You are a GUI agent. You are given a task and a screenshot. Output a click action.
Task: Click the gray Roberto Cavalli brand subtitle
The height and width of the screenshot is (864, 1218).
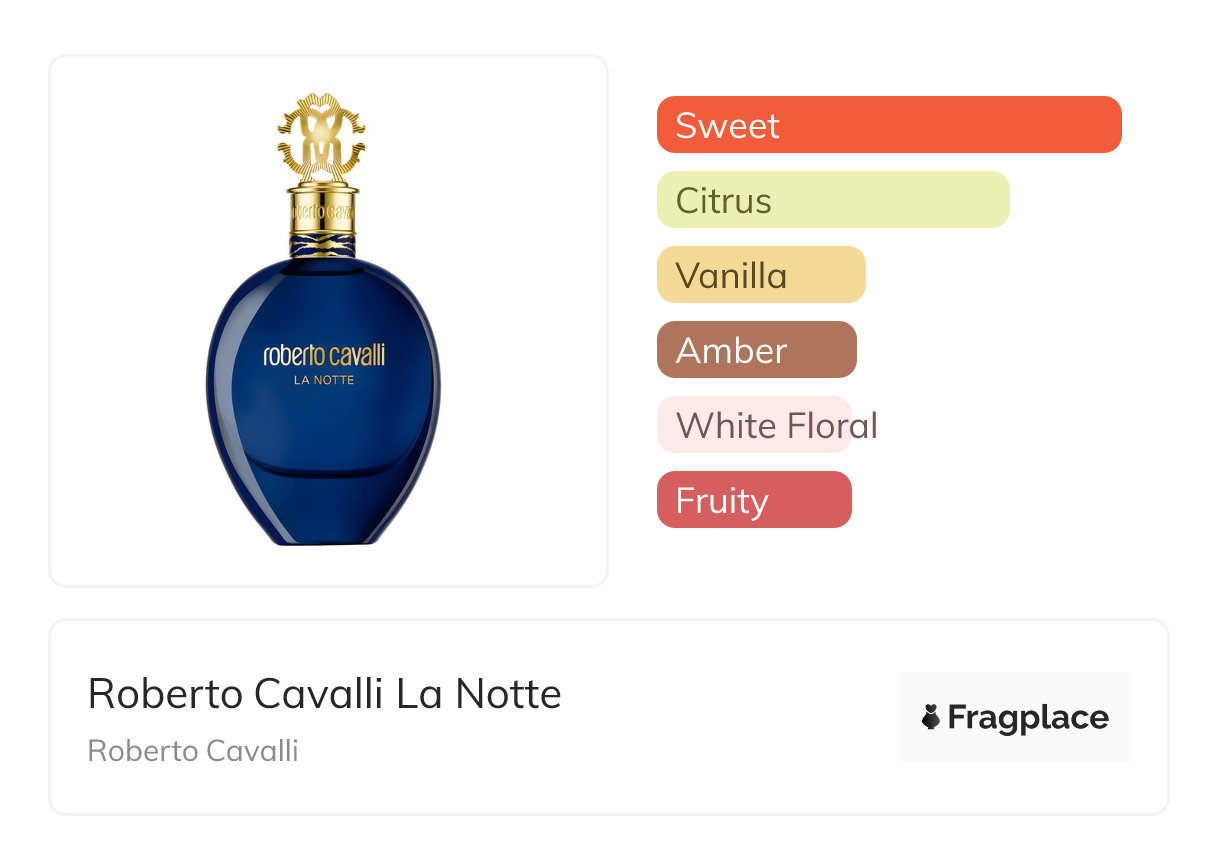click(x=193, y=750)
